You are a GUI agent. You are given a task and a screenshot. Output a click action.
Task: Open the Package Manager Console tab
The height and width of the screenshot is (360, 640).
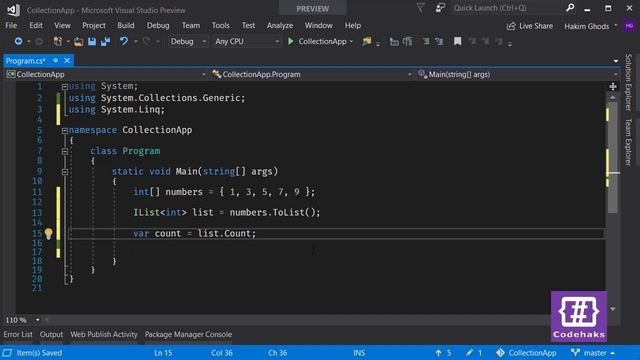[x=188, y=334]
